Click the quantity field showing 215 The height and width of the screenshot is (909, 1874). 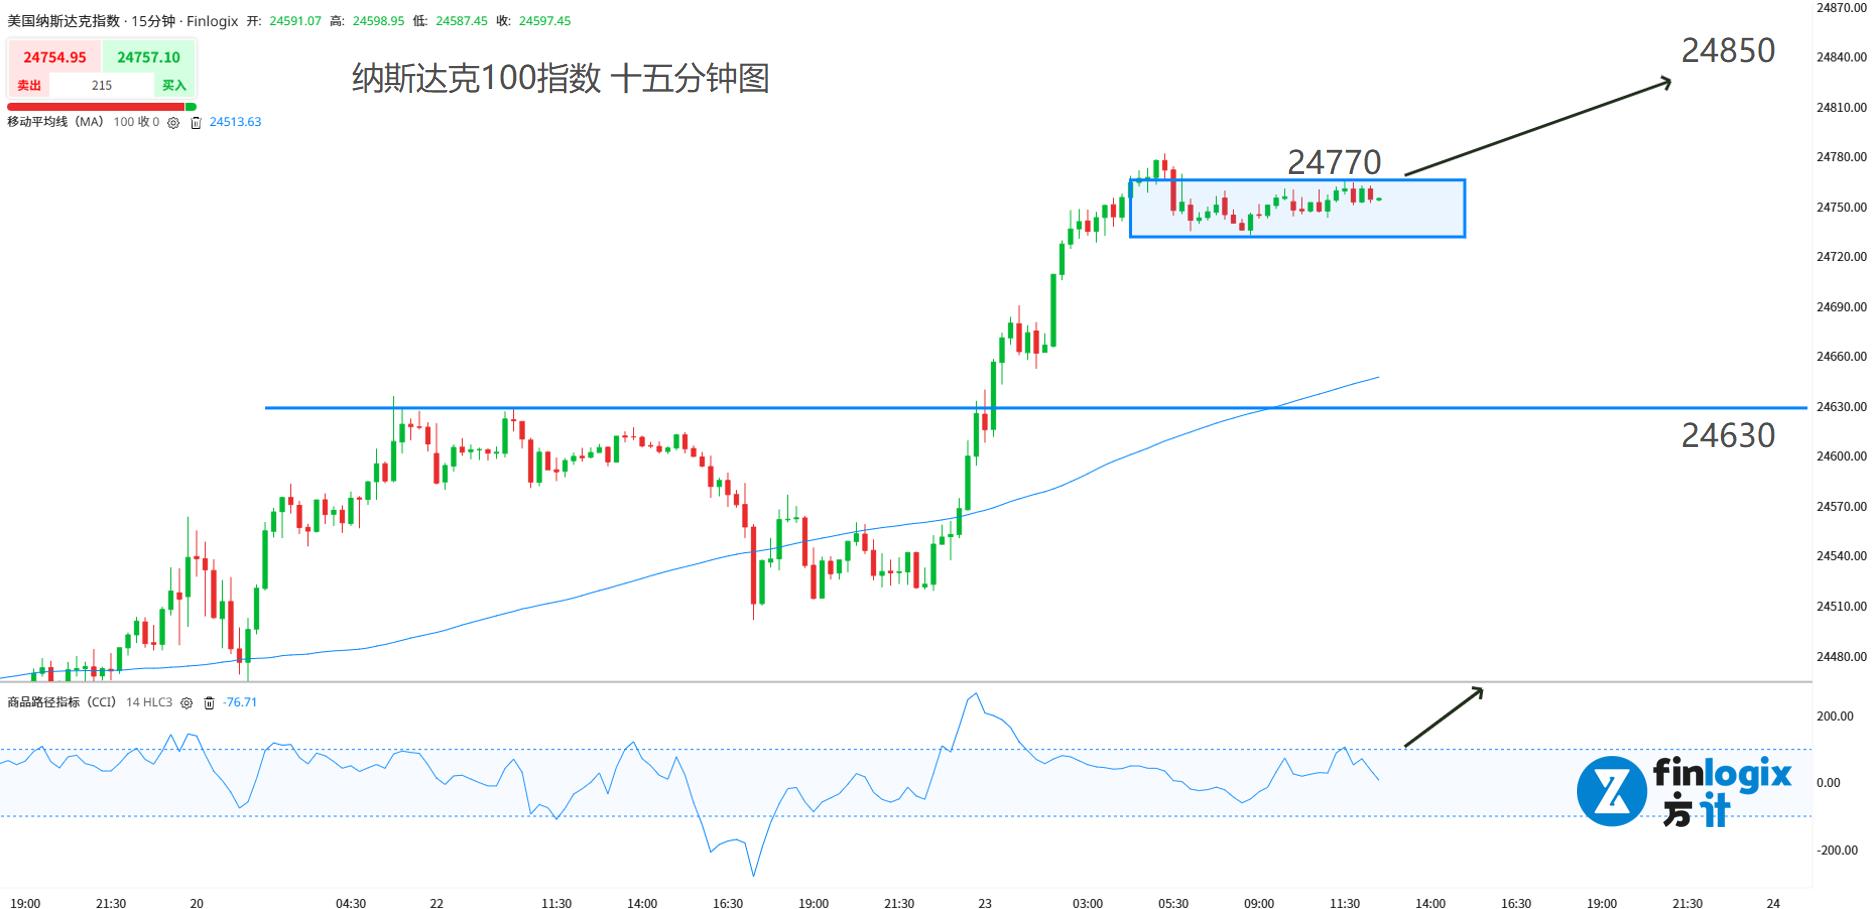click(102, 86)
